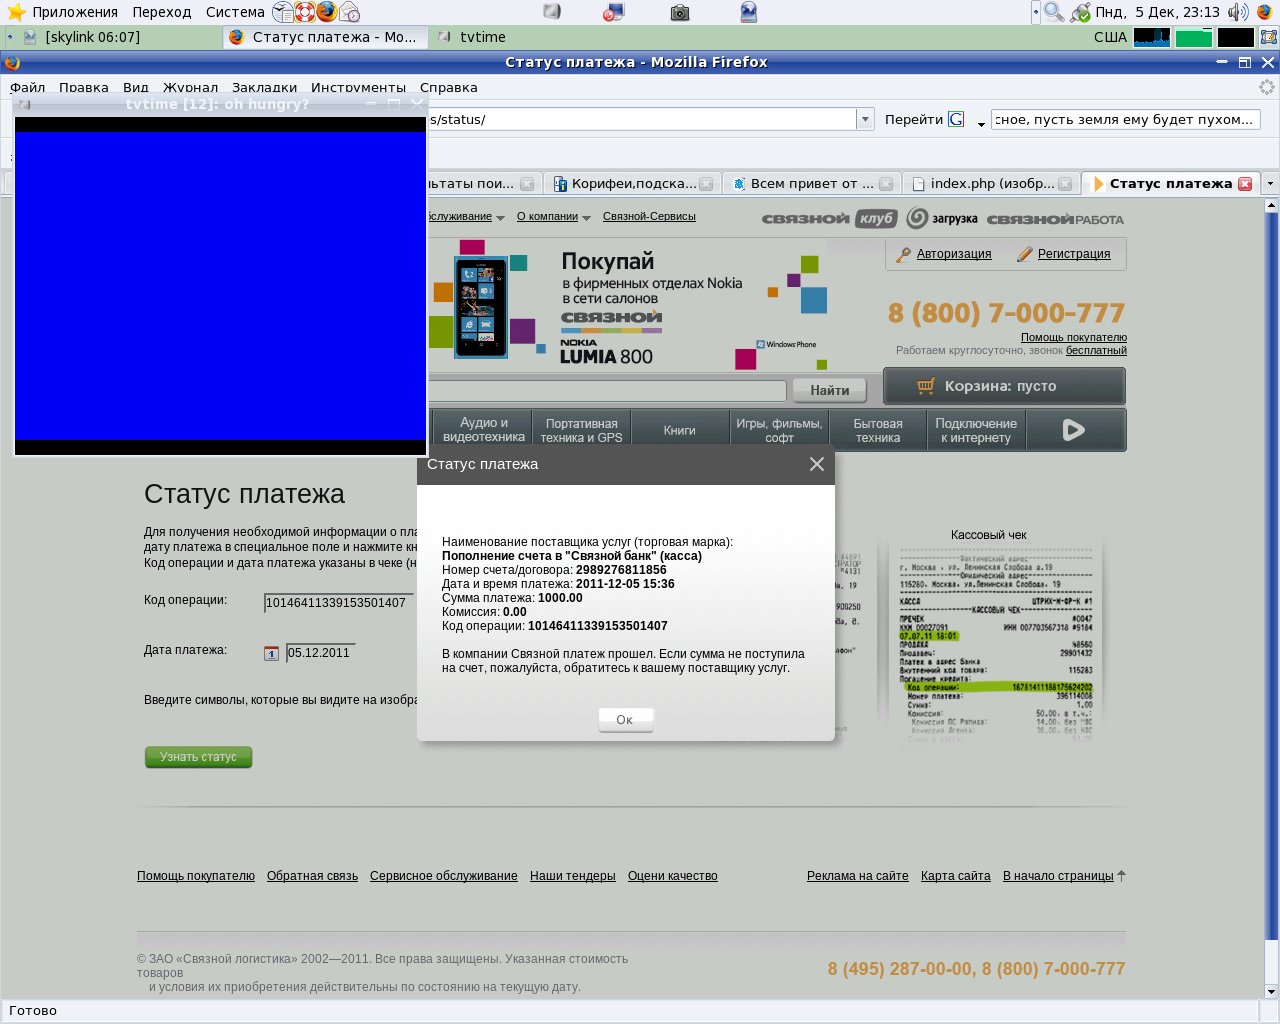The image size is (1280, 1024).
Task: Click the Найти search button
Action: click(830, 390)
